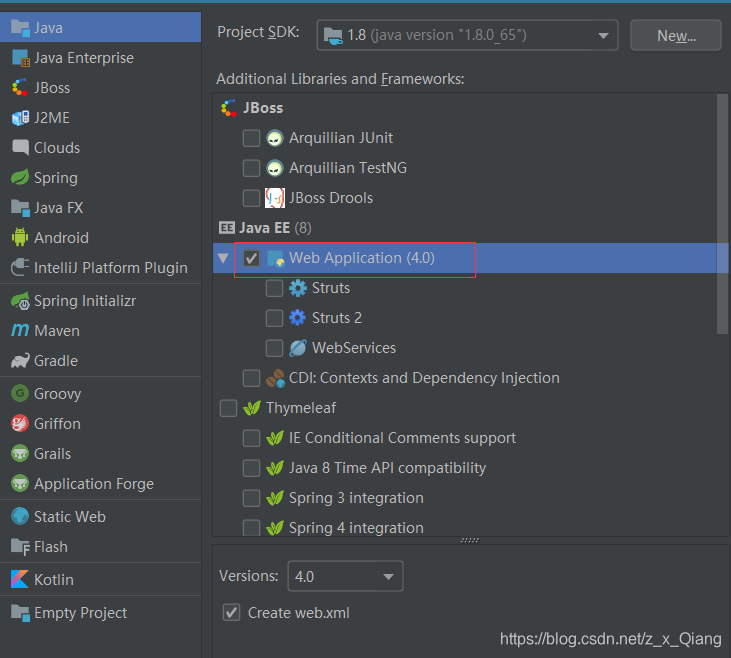731x658 pixels.
Task: Select the Java project type icon
Action: point(20,28)
